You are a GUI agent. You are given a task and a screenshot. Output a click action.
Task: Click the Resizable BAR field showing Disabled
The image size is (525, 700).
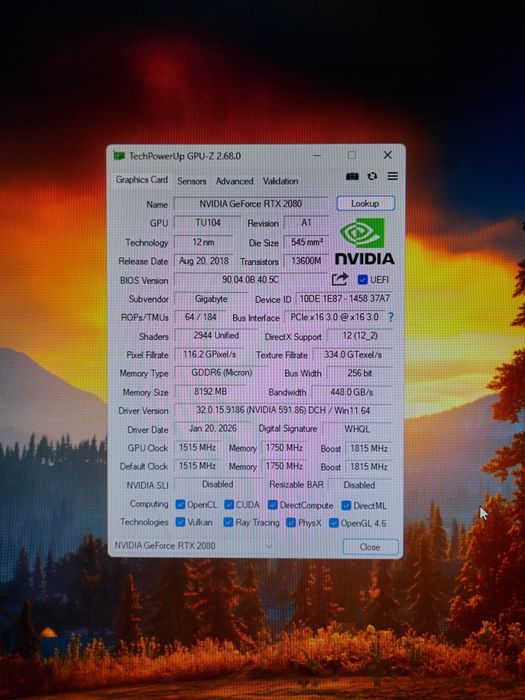tap(360, 485)
